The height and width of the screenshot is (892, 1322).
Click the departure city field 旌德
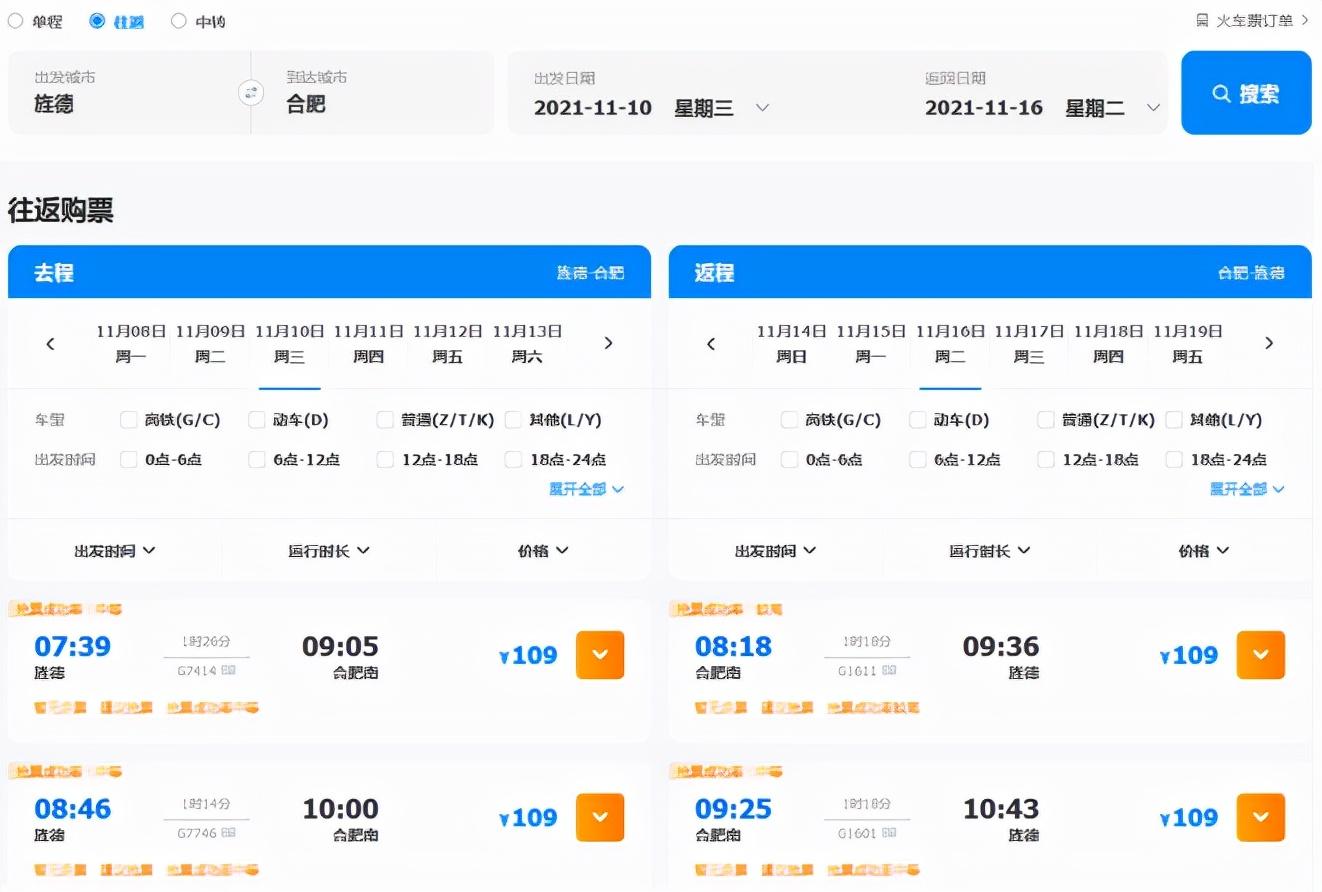tap(129, 93)
